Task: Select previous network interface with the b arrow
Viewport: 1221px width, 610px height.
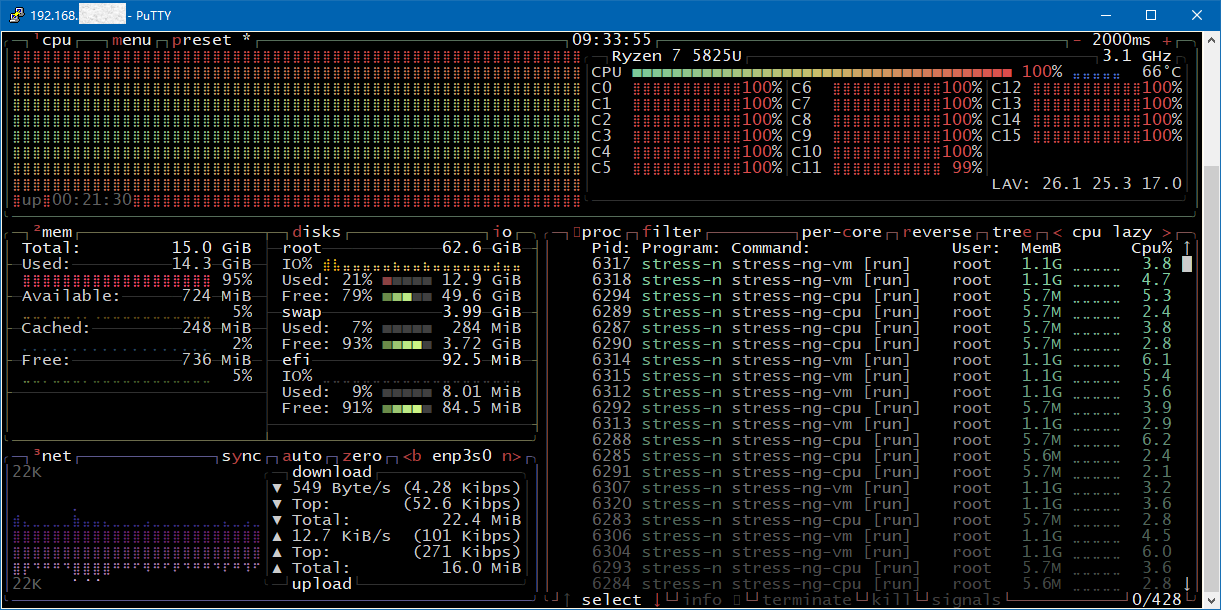Action: coord(411,456)
